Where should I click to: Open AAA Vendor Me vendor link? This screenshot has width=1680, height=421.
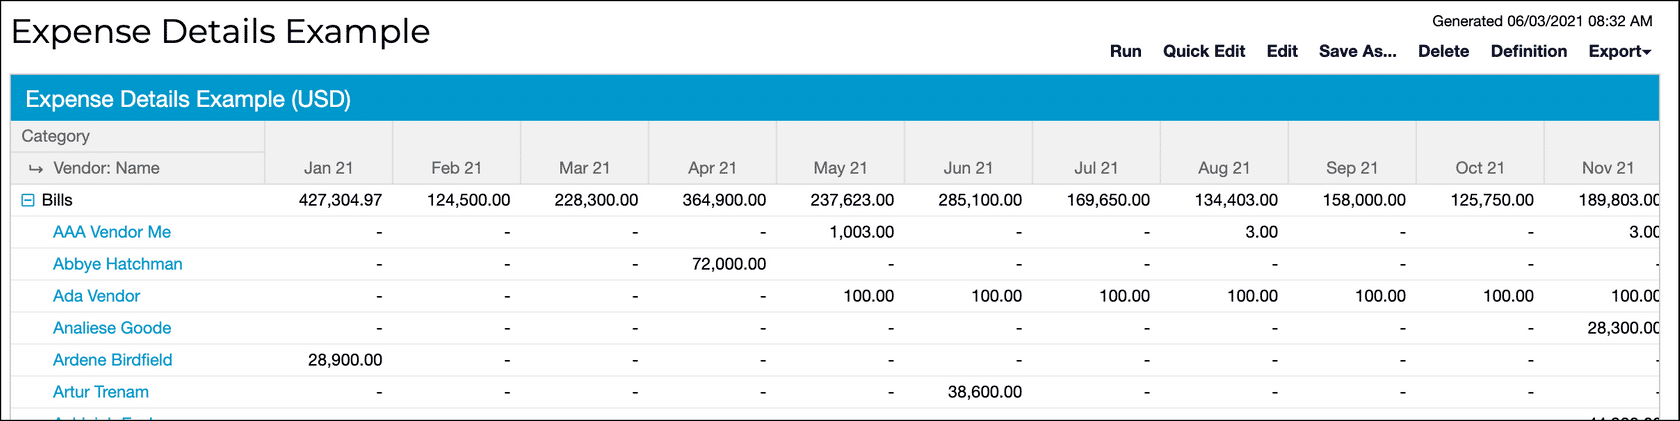tap(112, 232)
